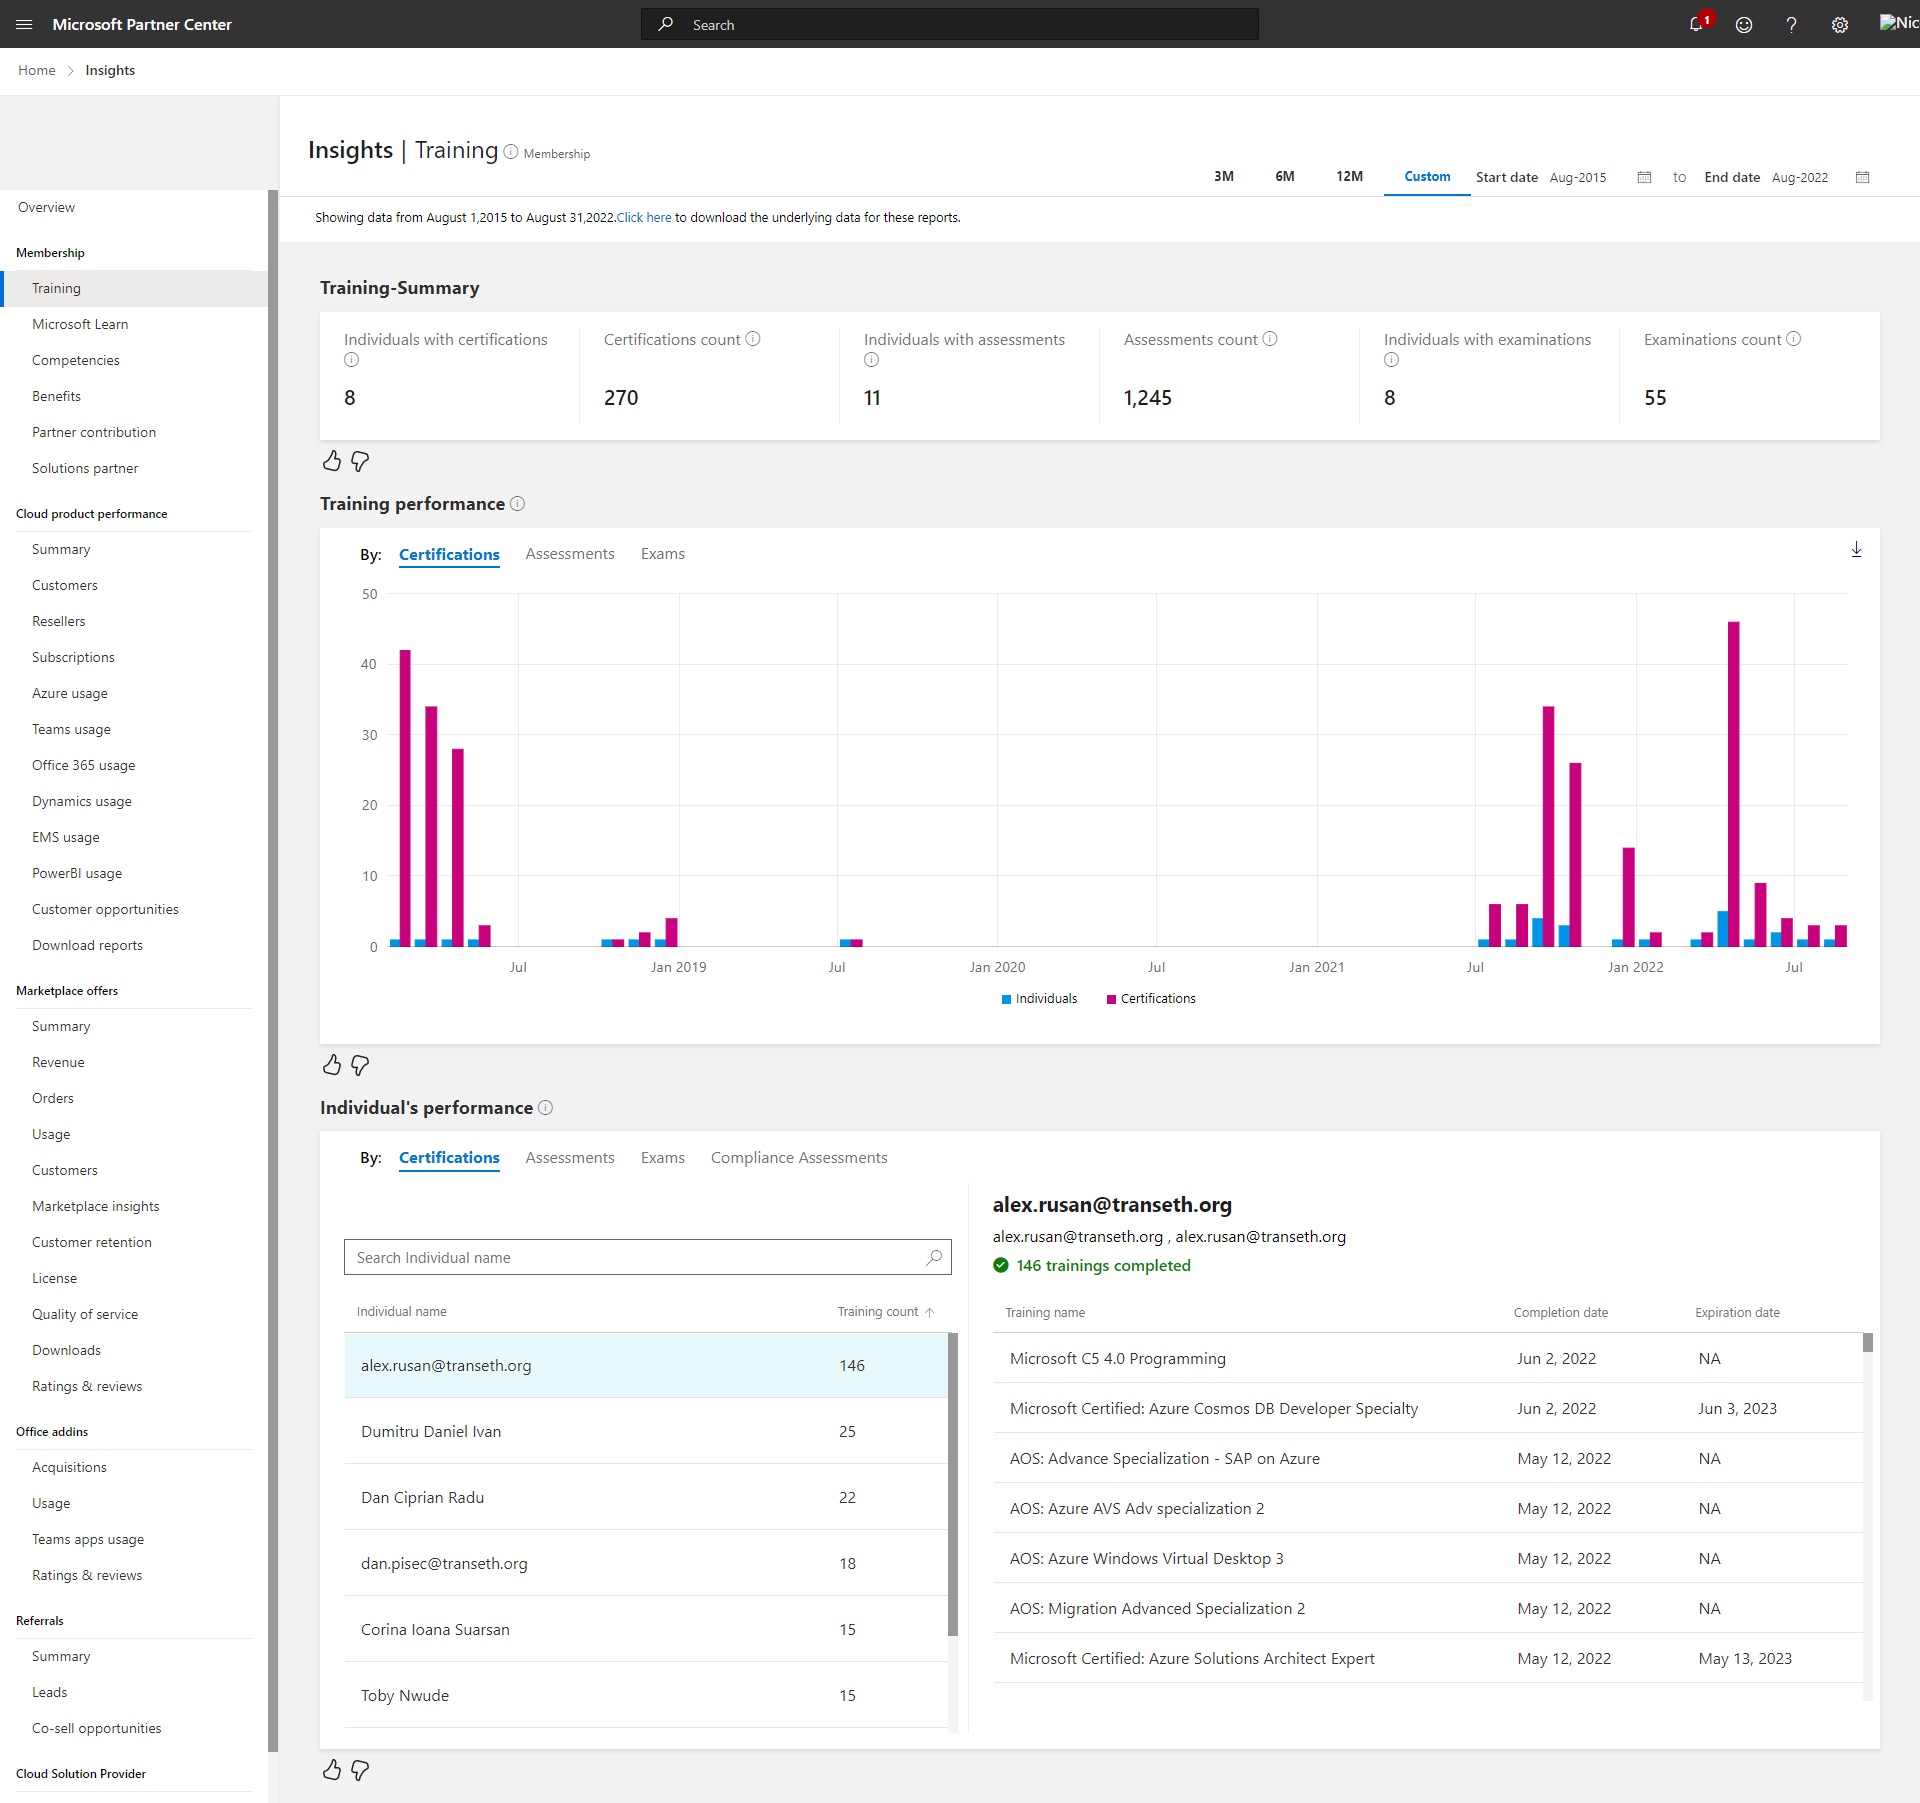The height and width of the screenshot is (1803, 1920).
Task: Thumbs up the Individual's performance section
Action: [x=332, y=1770]
